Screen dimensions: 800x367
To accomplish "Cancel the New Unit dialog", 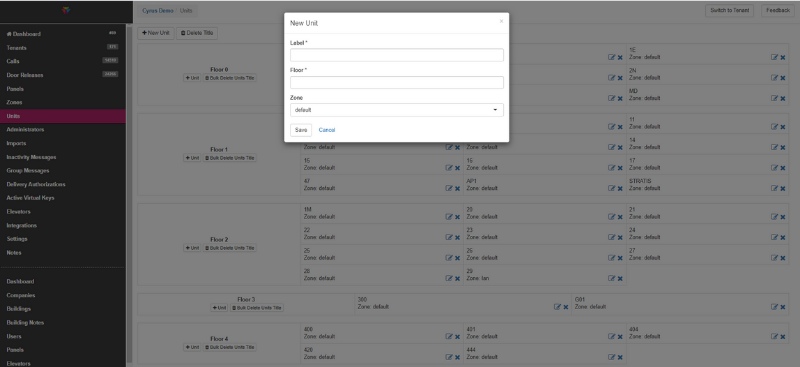I will [327, 130].
